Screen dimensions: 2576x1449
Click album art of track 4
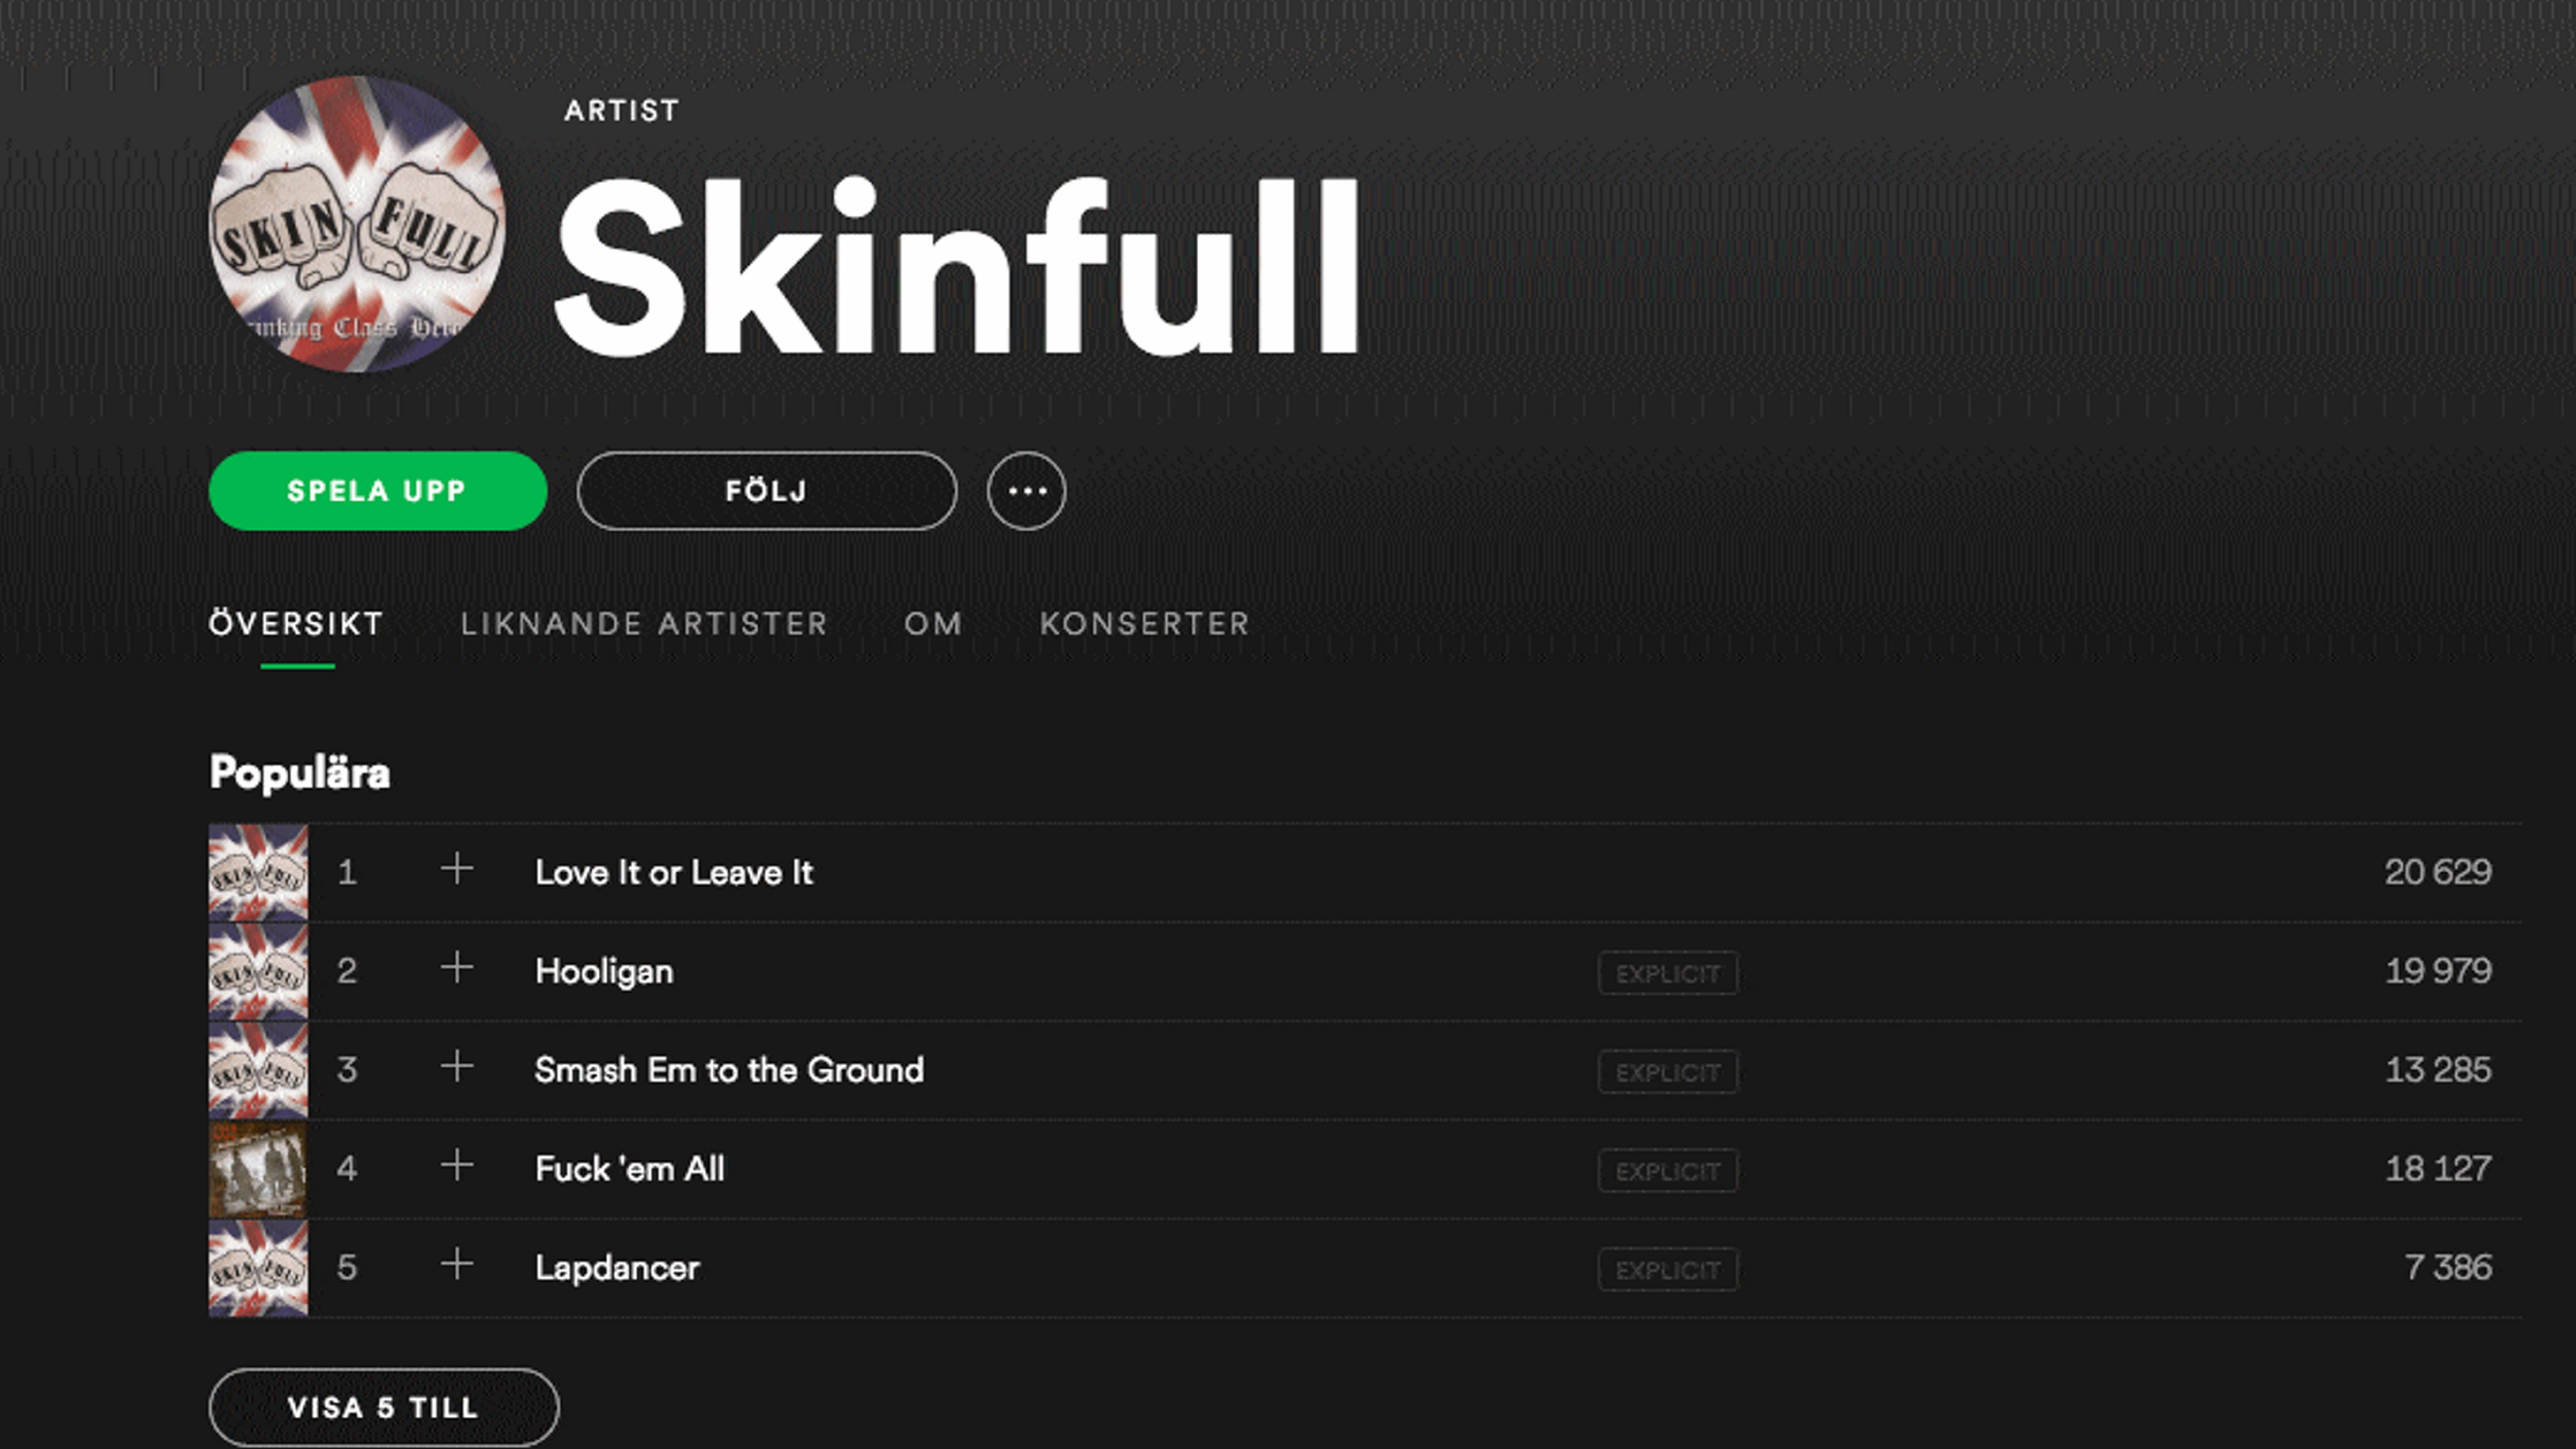258,1169
